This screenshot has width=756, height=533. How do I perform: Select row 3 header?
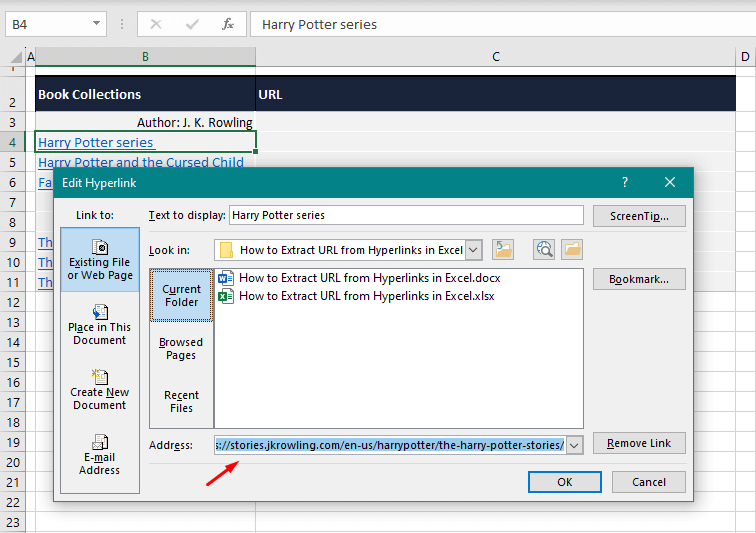13,123
